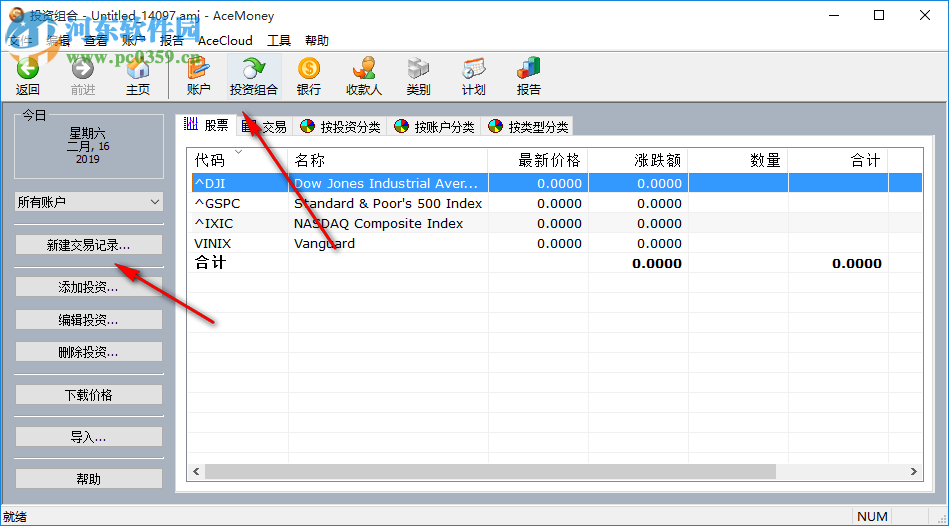
Task: Sort by the 涨跌额 column header
Action: (x=637, y=160)
